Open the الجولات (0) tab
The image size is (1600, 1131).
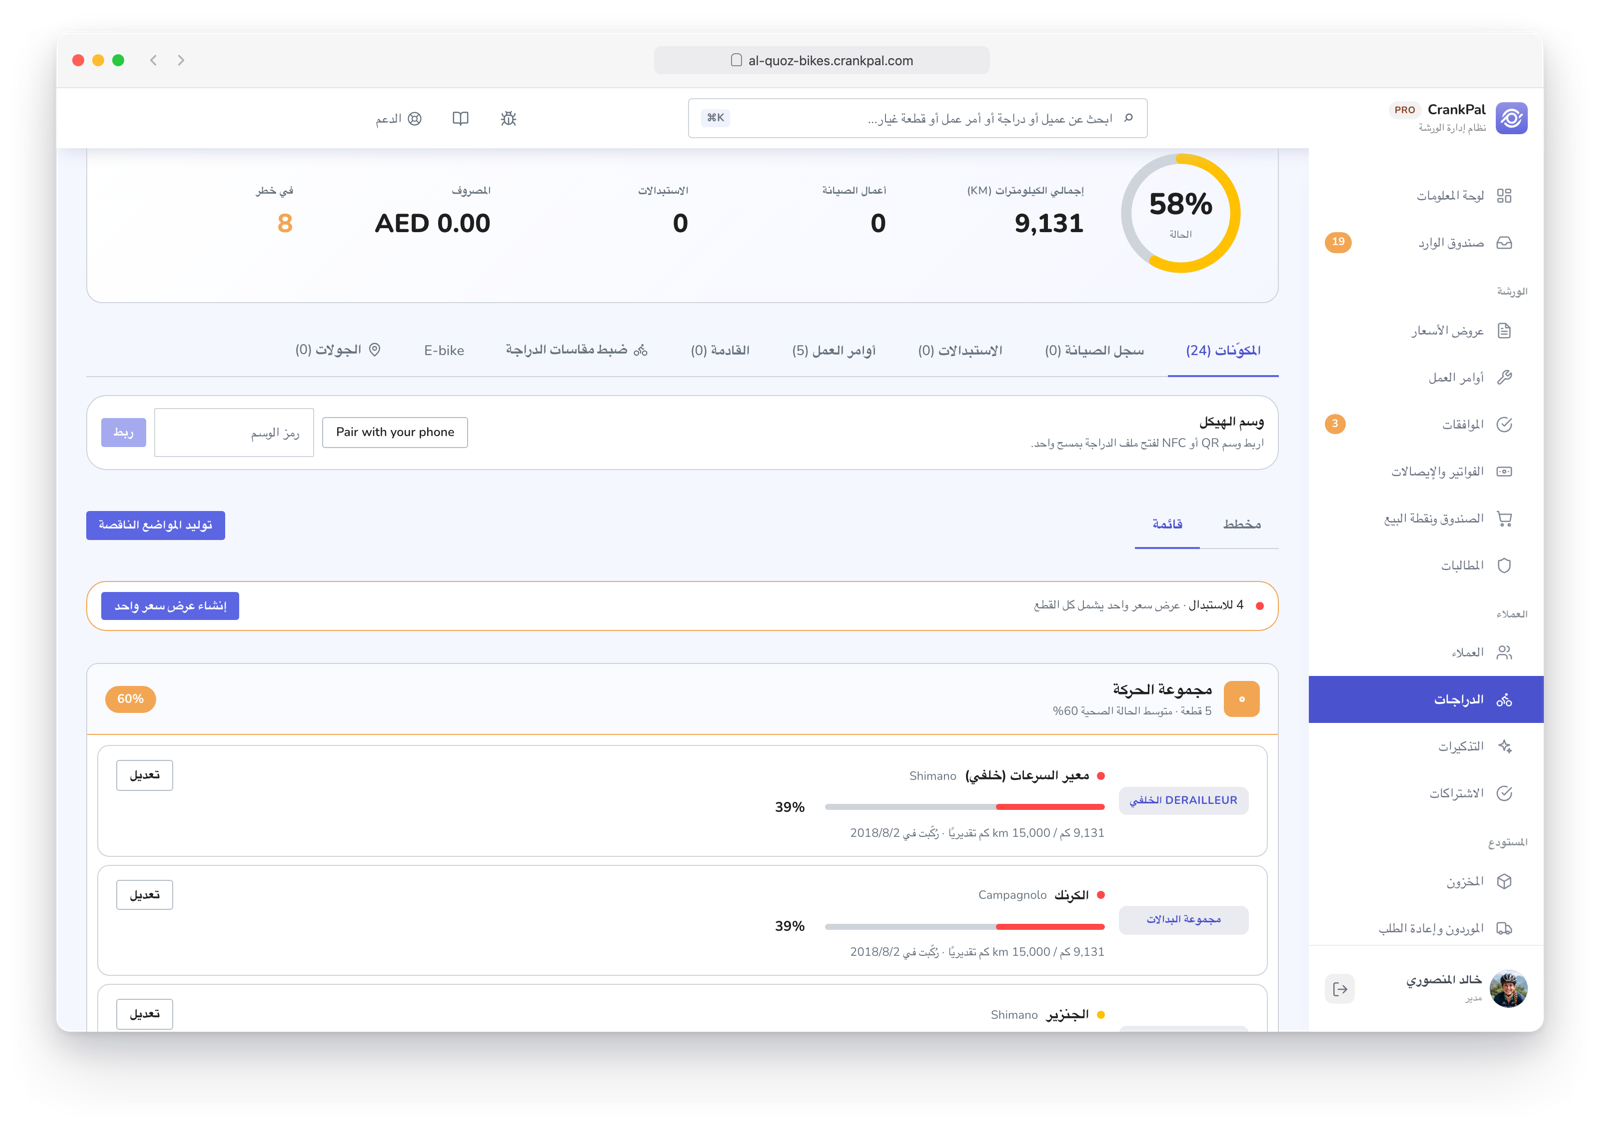tap(338, 350)
